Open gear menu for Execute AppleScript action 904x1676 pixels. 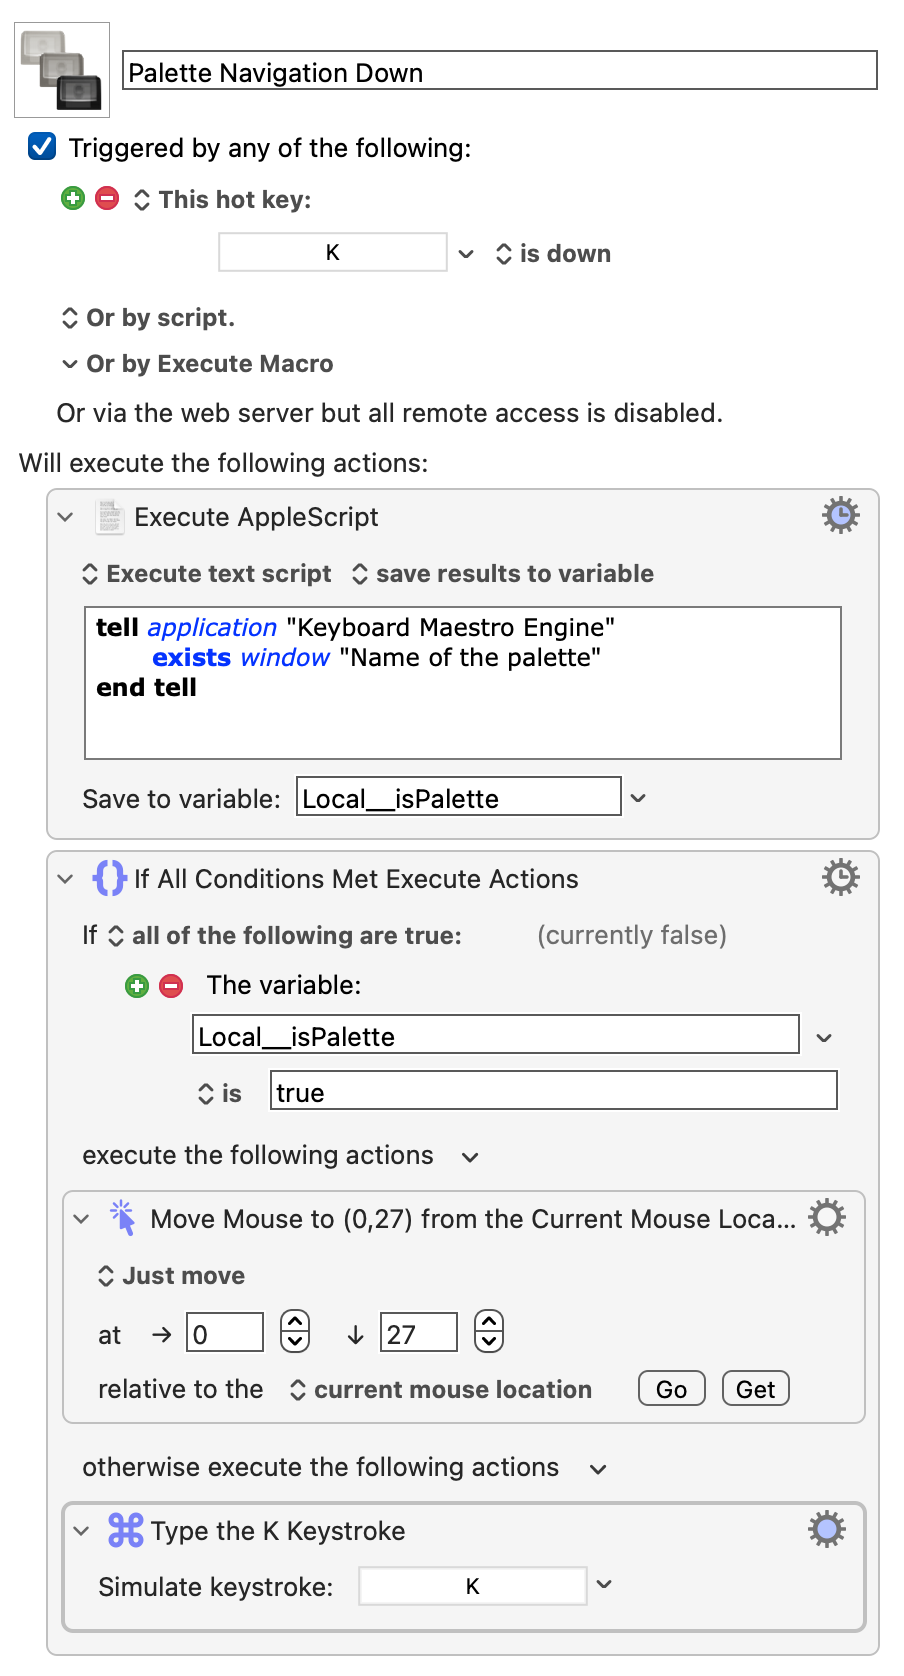(841, 516)
